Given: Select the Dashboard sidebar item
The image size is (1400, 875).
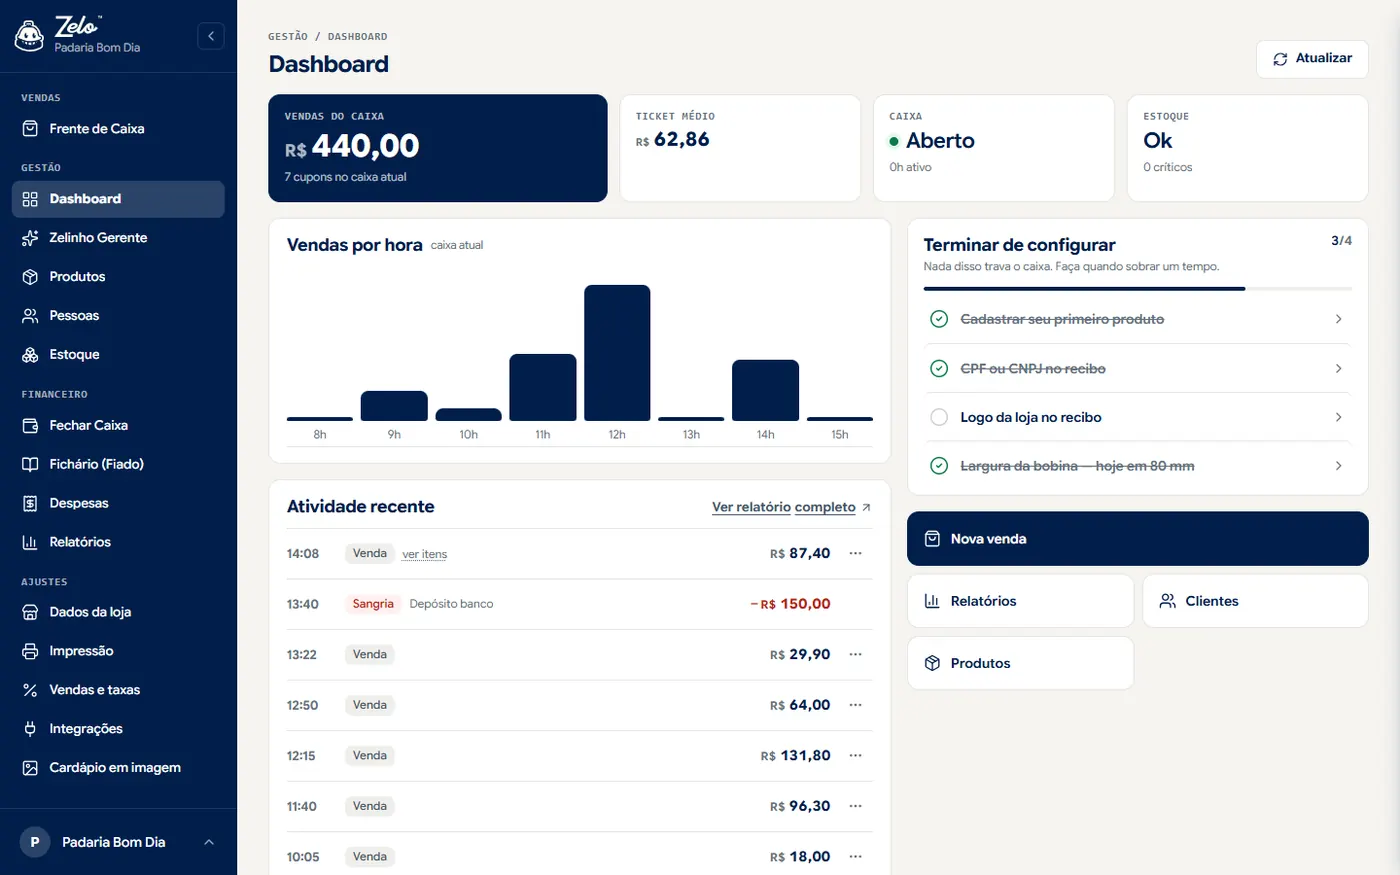Looking at the screenshot, I should 118,199.
